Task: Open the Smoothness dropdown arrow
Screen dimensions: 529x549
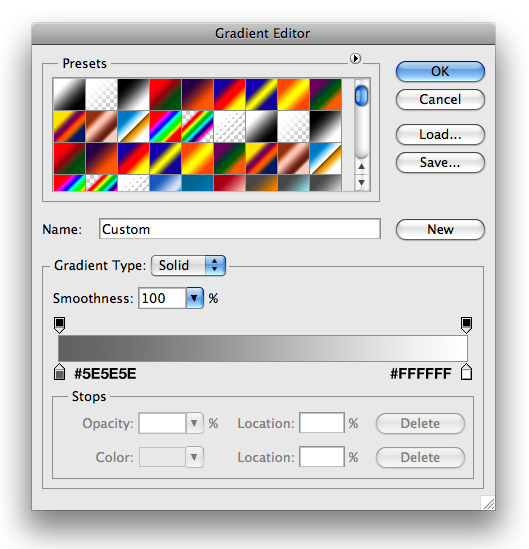Action: (x=195, y=298)
